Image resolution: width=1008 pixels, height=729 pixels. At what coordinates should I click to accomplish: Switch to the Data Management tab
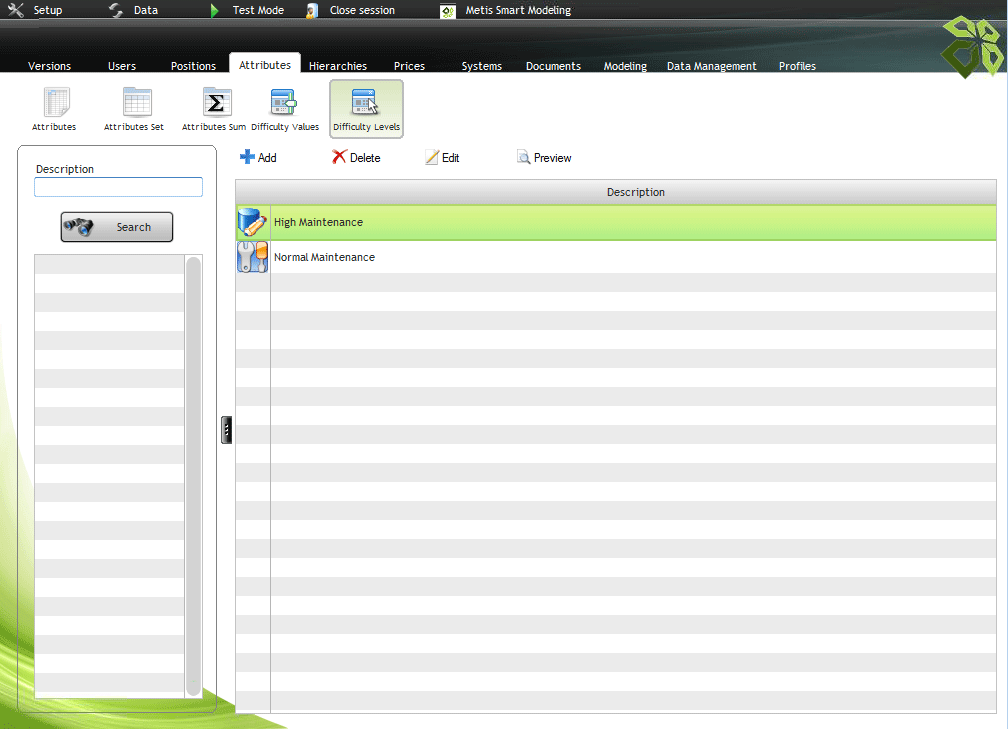tap(711, 66)
